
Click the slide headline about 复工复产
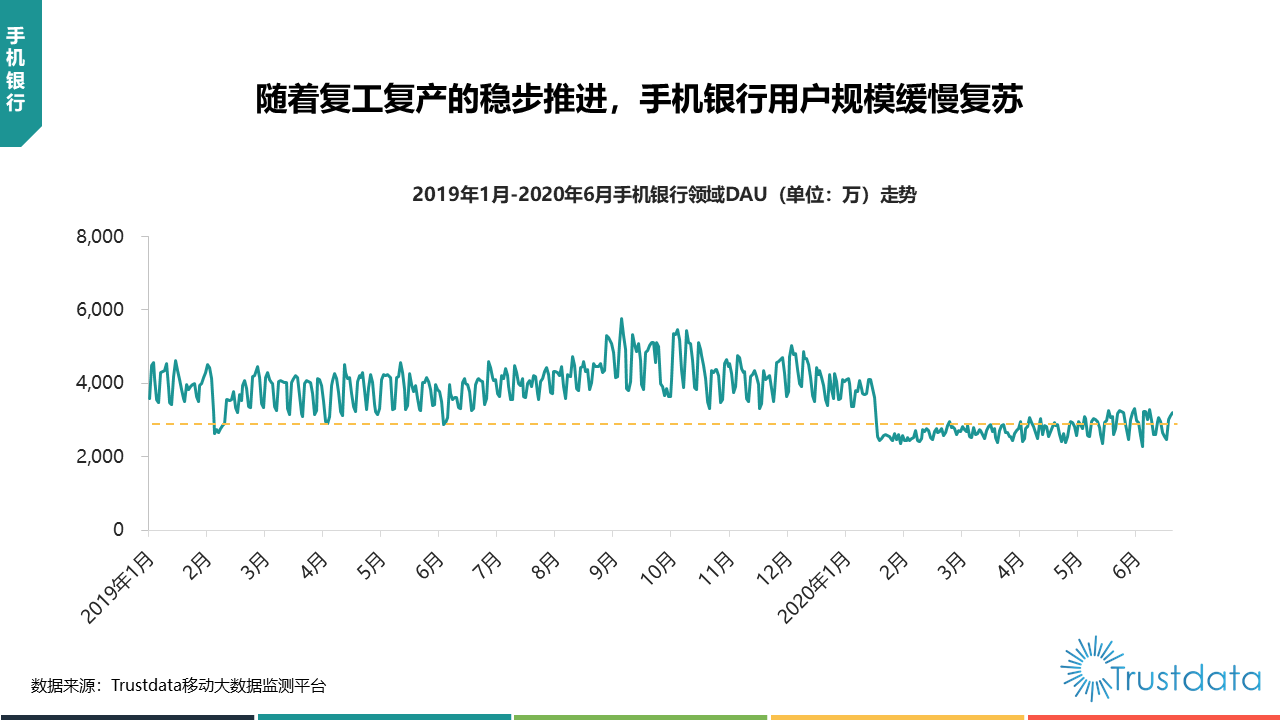(639, 100)
